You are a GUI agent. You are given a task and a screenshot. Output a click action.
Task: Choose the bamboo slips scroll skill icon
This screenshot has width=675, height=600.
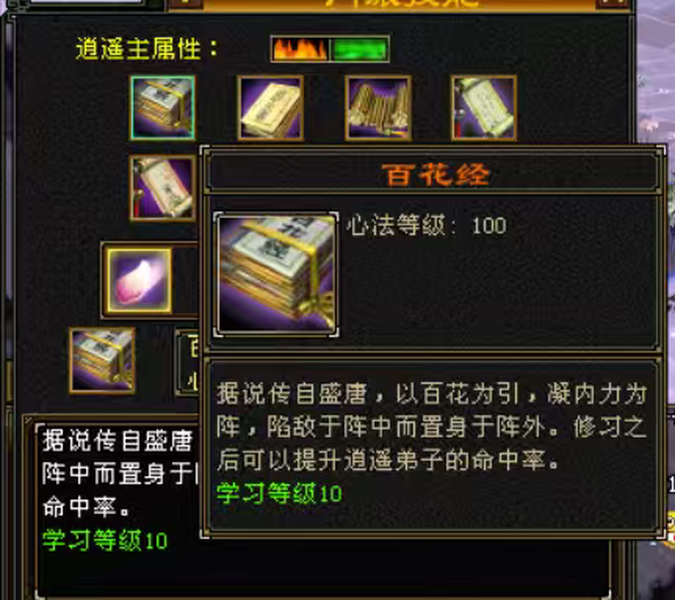tap(378, 108)
